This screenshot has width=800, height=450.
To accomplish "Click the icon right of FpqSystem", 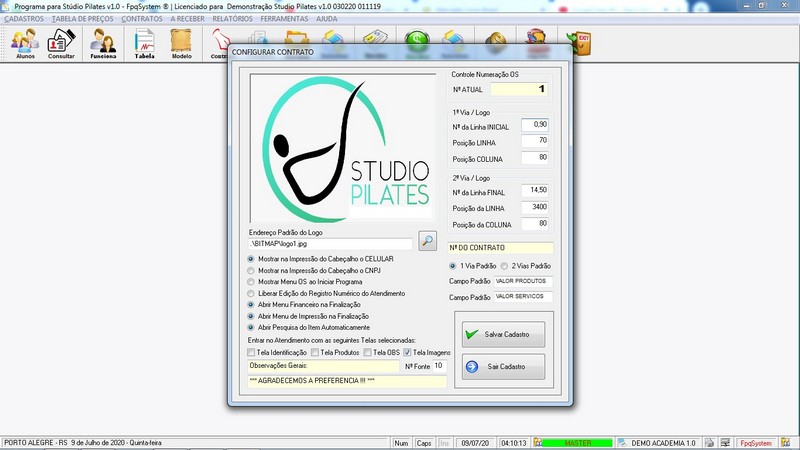I will pyautogui.click(x=785, y=443).
